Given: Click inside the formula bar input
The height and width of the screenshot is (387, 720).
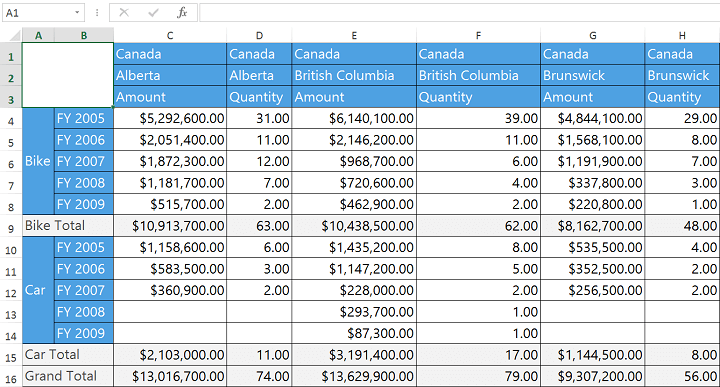Looking at the screenshot, I should pos(459,12).
